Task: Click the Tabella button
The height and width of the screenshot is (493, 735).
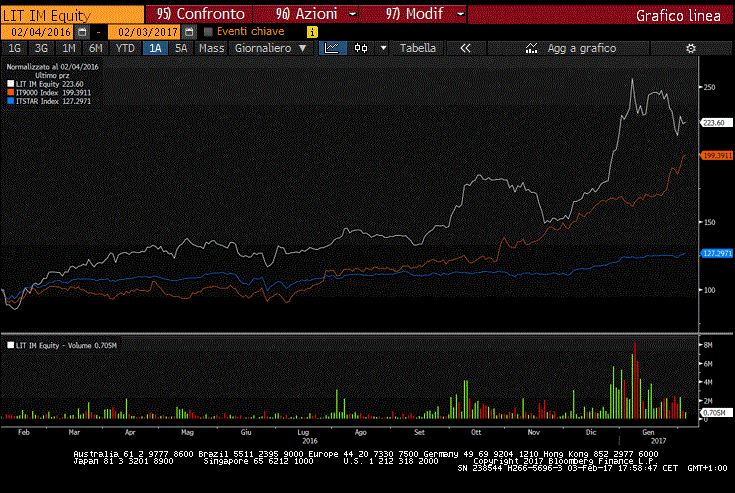Action: click(418, 48)
